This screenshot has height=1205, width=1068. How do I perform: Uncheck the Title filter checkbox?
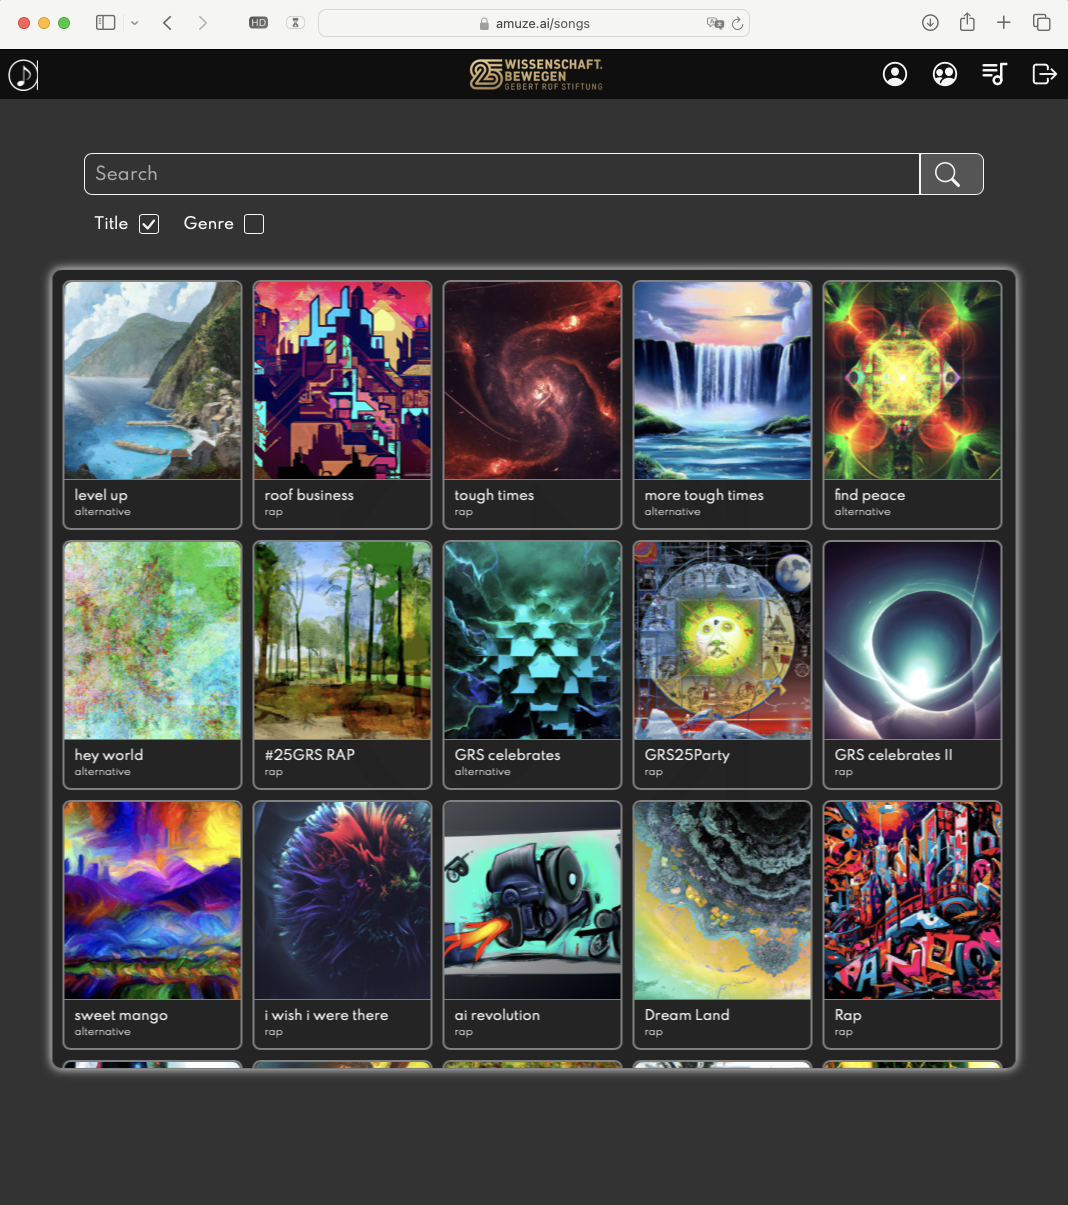149,224
